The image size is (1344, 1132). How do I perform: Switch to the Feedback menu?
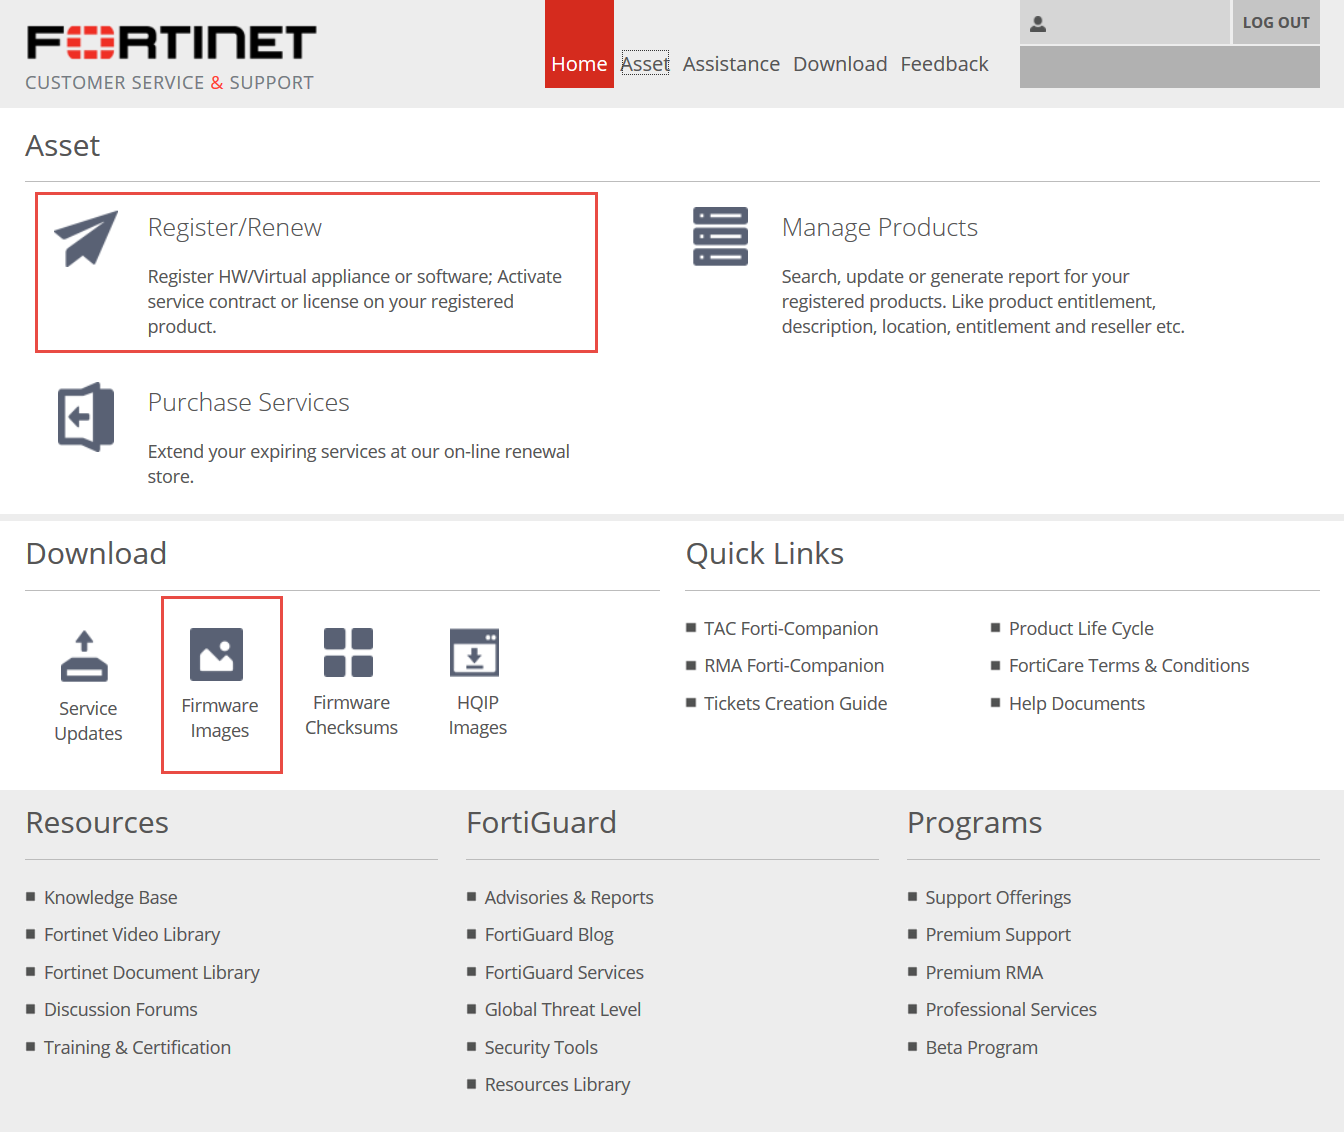[x=944, y=63]
